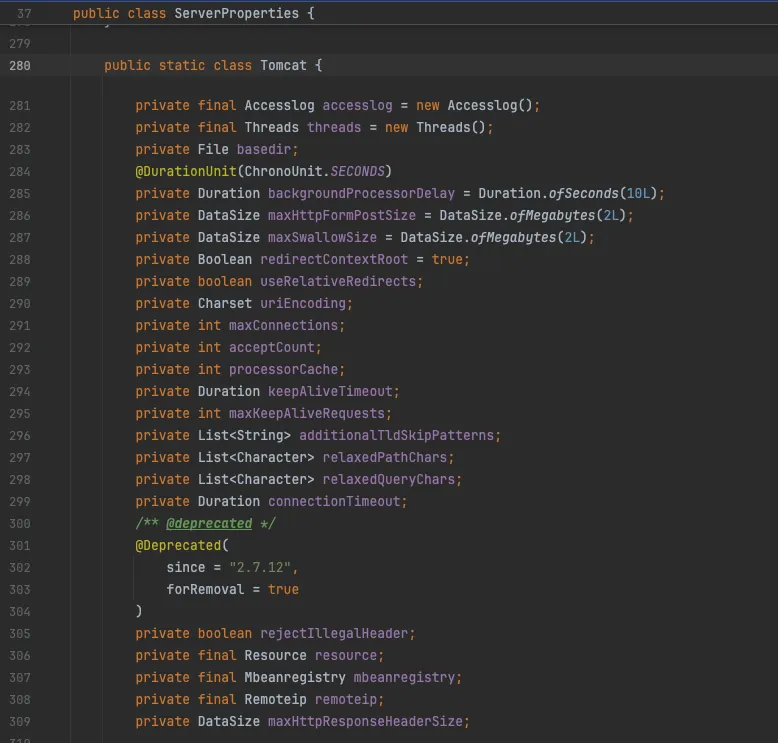Click the Charset type on the uriEncoding line

tap(225, 303)
